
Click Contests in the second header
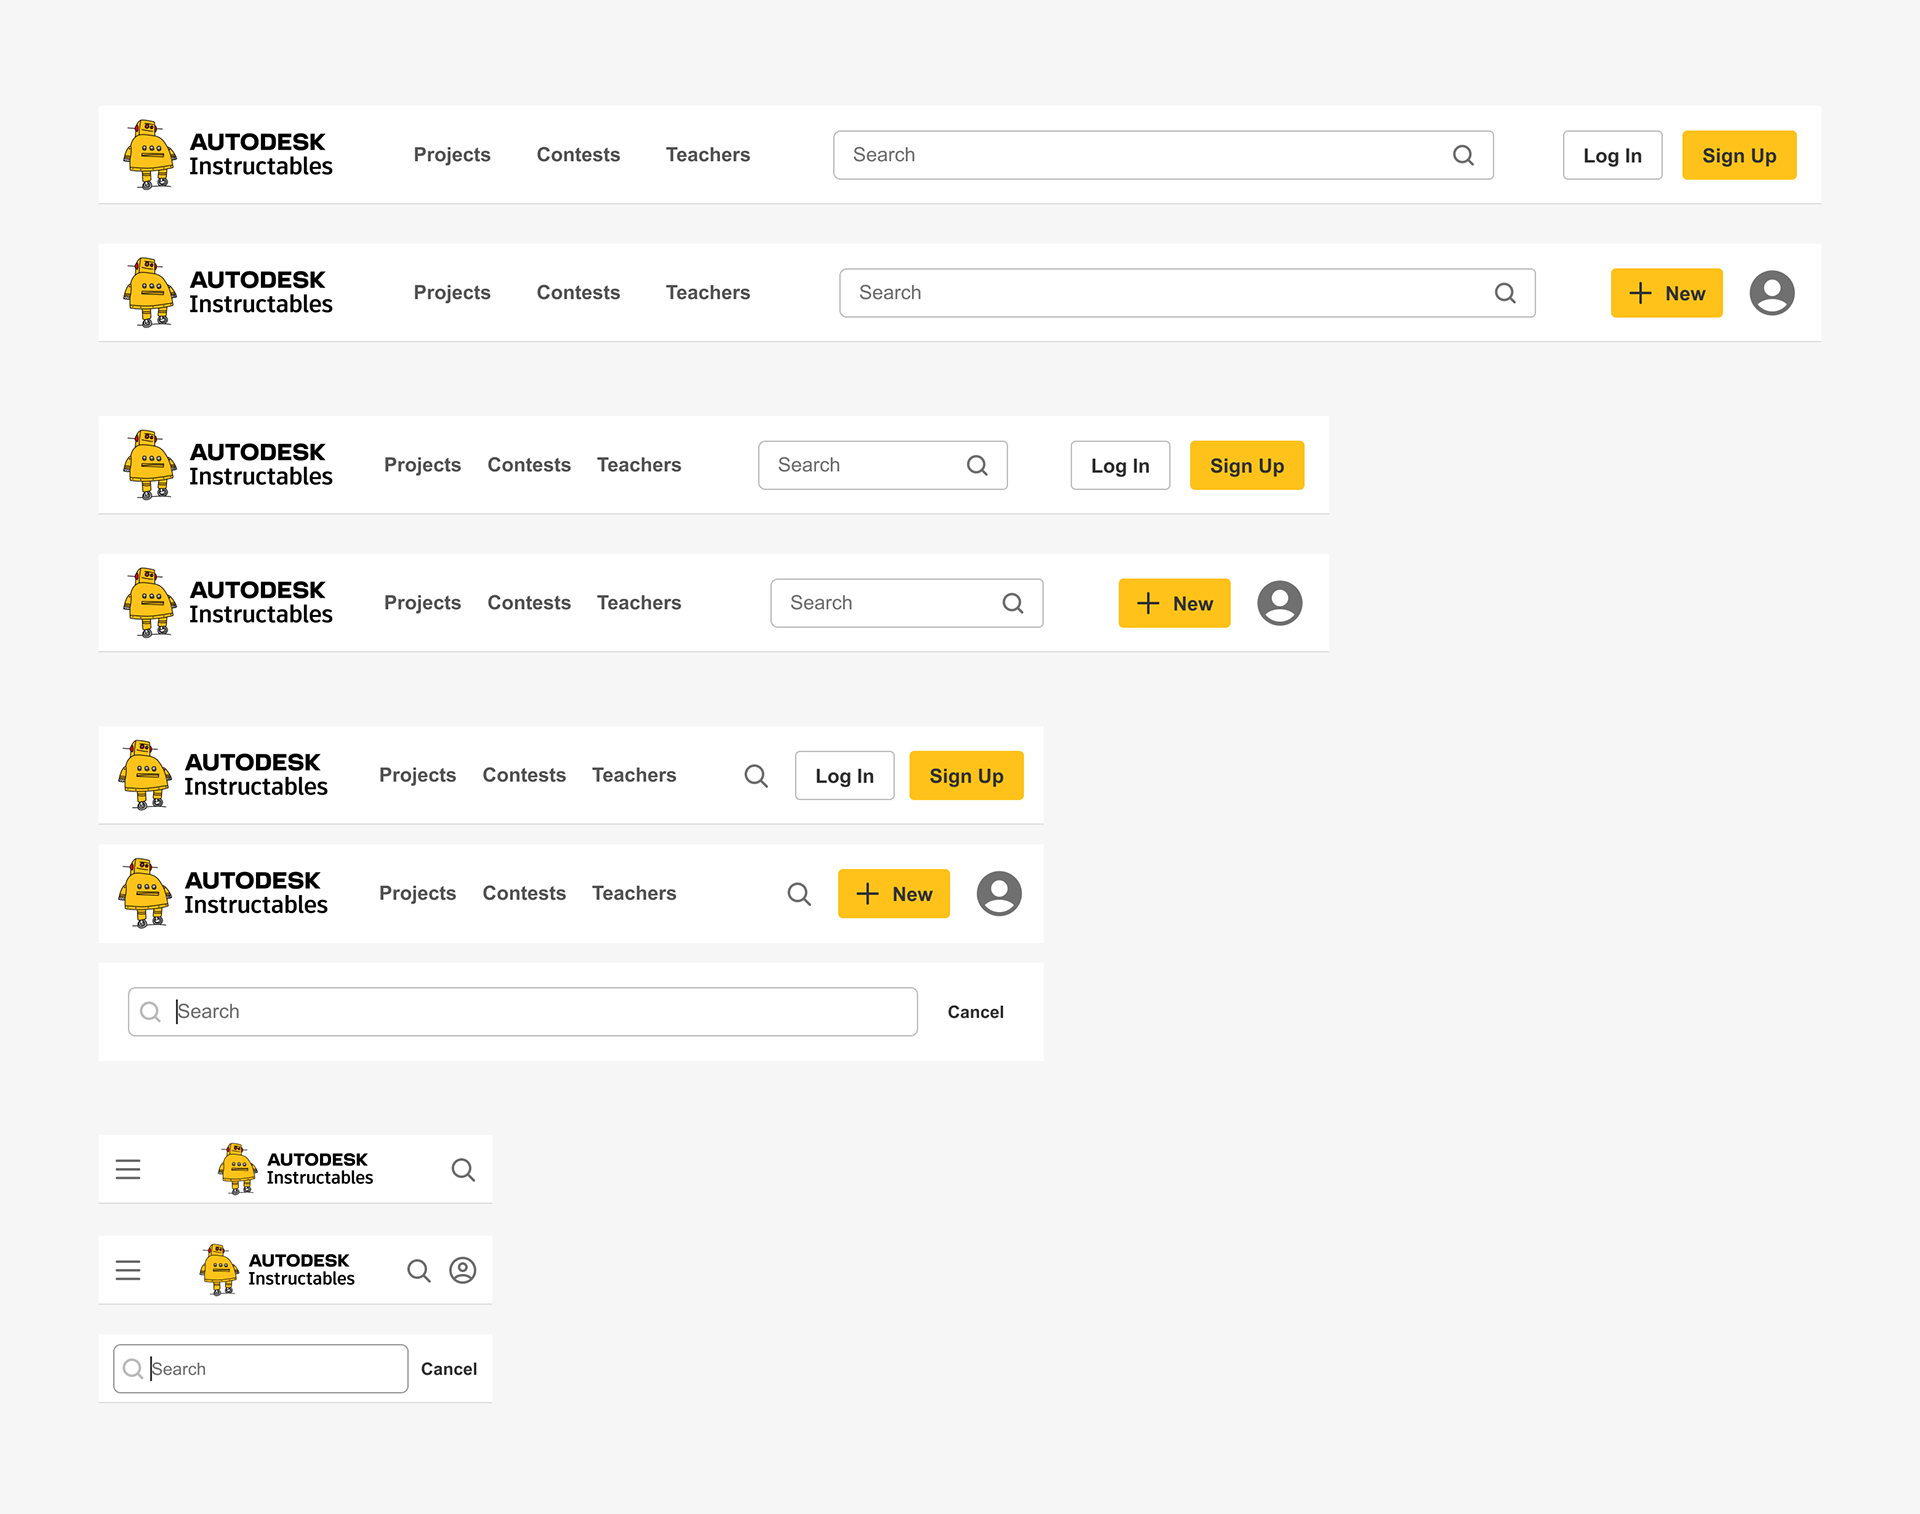pos(578,293)
